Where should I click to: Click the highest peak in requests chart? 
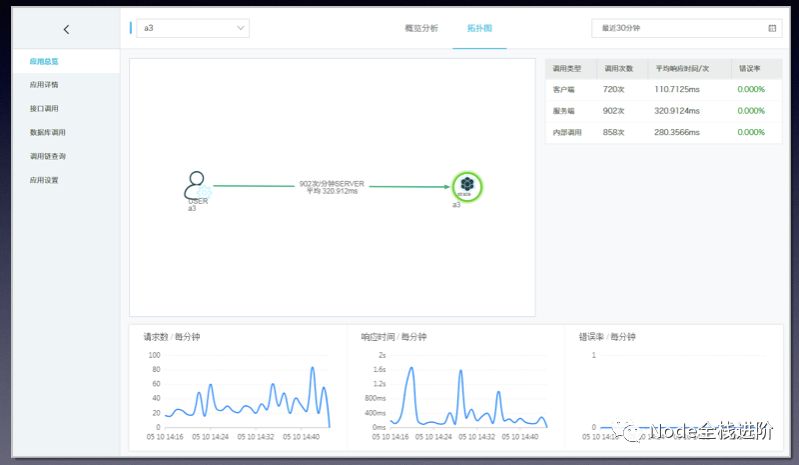click(x=312, y=368)
